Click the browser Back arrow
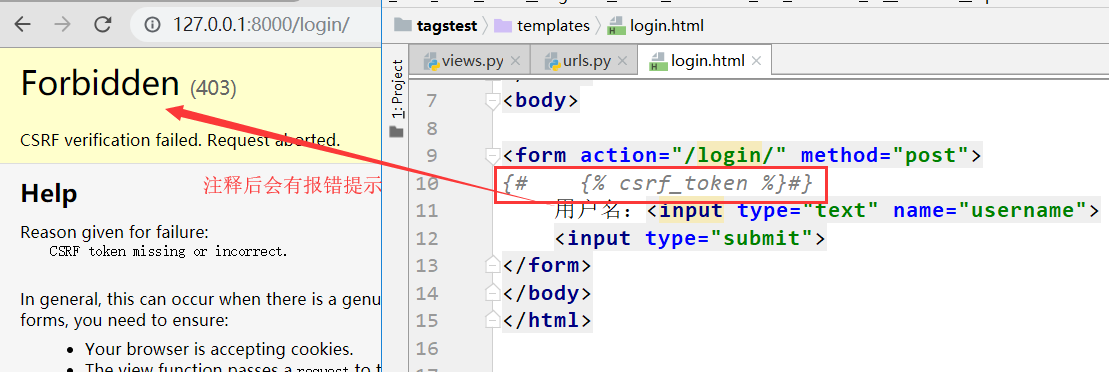Image resolution: width=1109 pixels, height=372 pixels. point(23,25)
